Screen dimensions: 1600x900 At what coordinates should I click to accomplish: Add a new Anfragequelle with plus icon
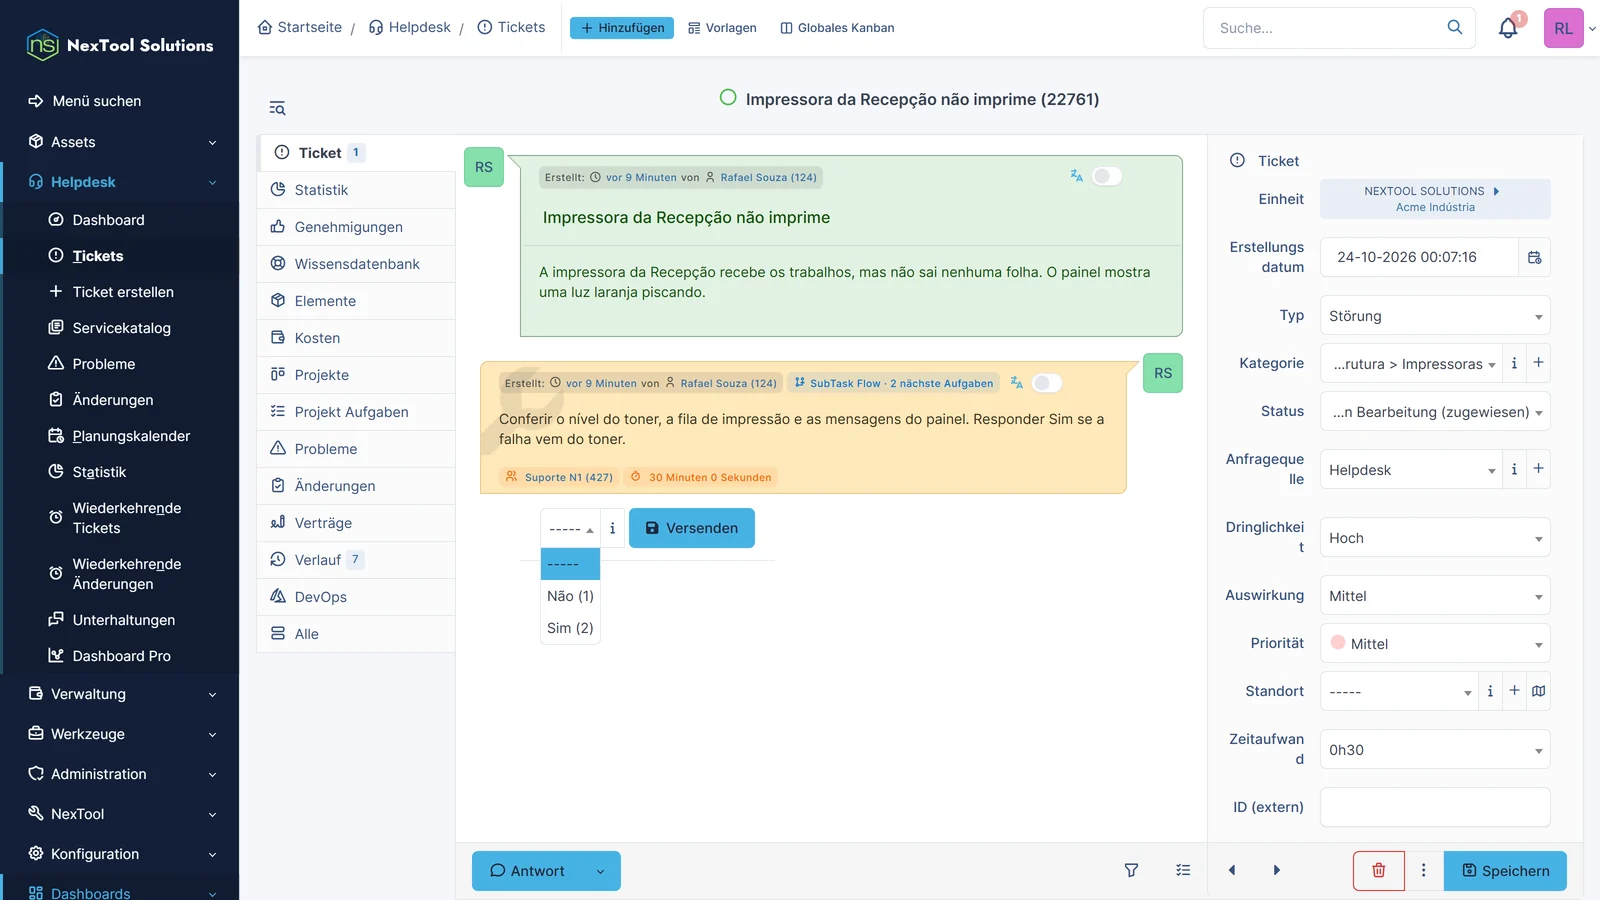pos(1539,469)
